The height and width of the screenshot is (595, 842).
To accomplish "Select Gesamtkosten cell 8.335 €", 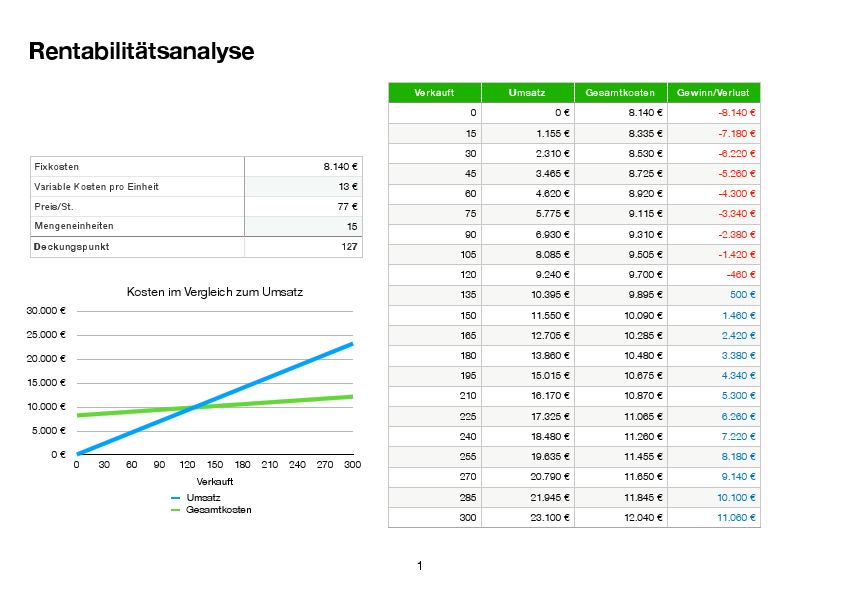I will point(620,133).
